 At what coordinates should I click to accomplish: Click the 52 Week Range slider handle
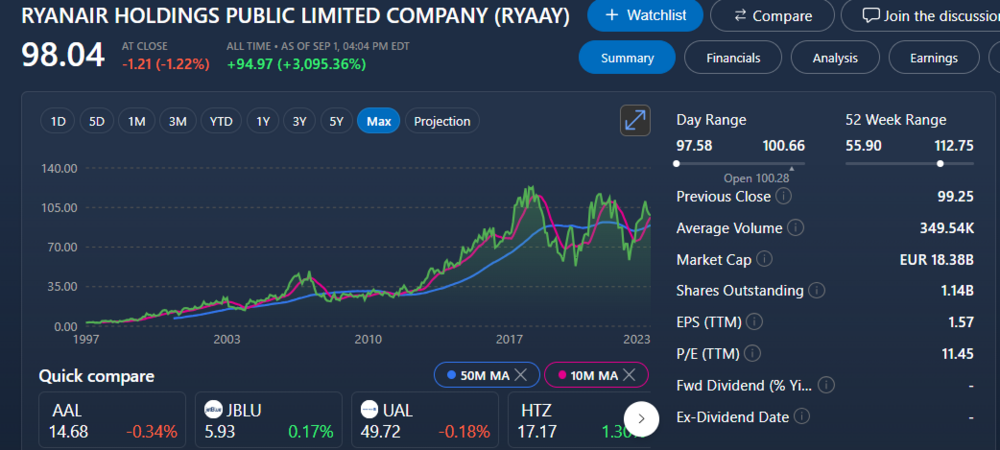click(940, 164)
